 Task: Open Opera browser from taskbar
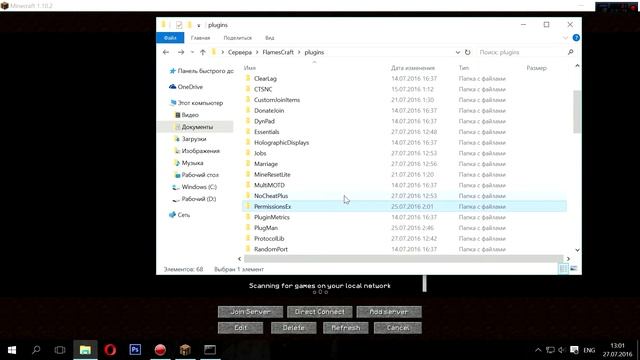click(110, 350)
